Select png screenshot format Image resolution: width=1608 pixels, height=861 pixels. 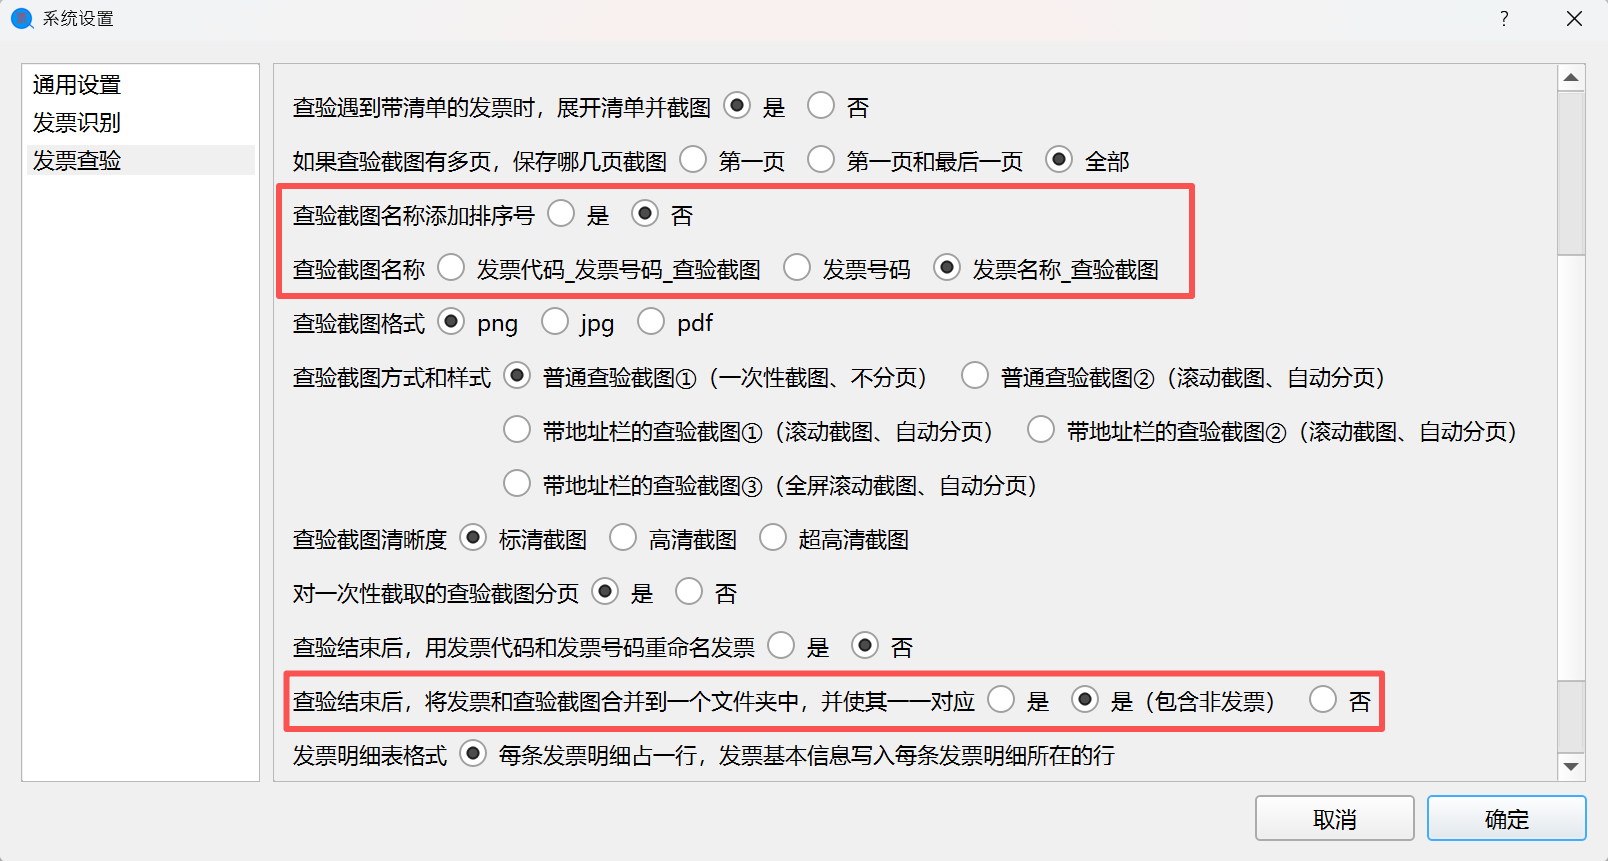451,322
